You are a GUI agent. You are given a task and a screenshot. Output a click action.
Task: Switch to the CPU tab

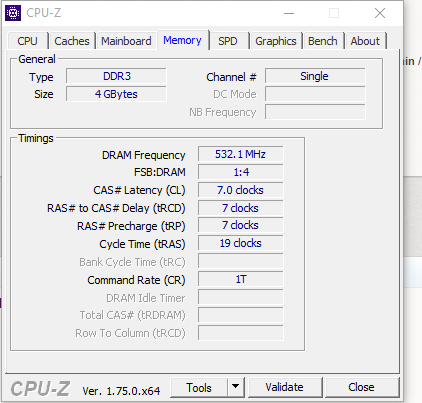pyautogui.click(x=27, y=41)
